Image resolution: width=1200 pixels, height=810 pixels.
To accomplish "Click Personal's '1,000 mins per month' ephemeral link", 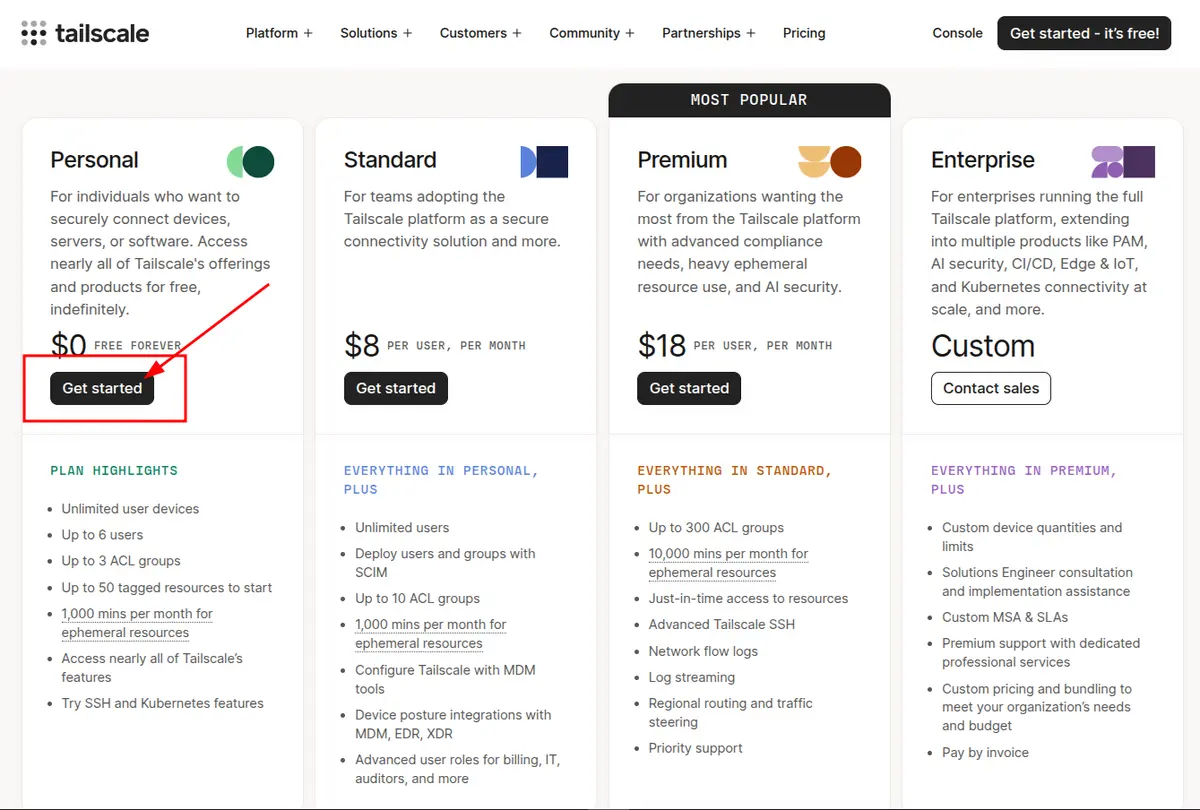I will point(137,623).
